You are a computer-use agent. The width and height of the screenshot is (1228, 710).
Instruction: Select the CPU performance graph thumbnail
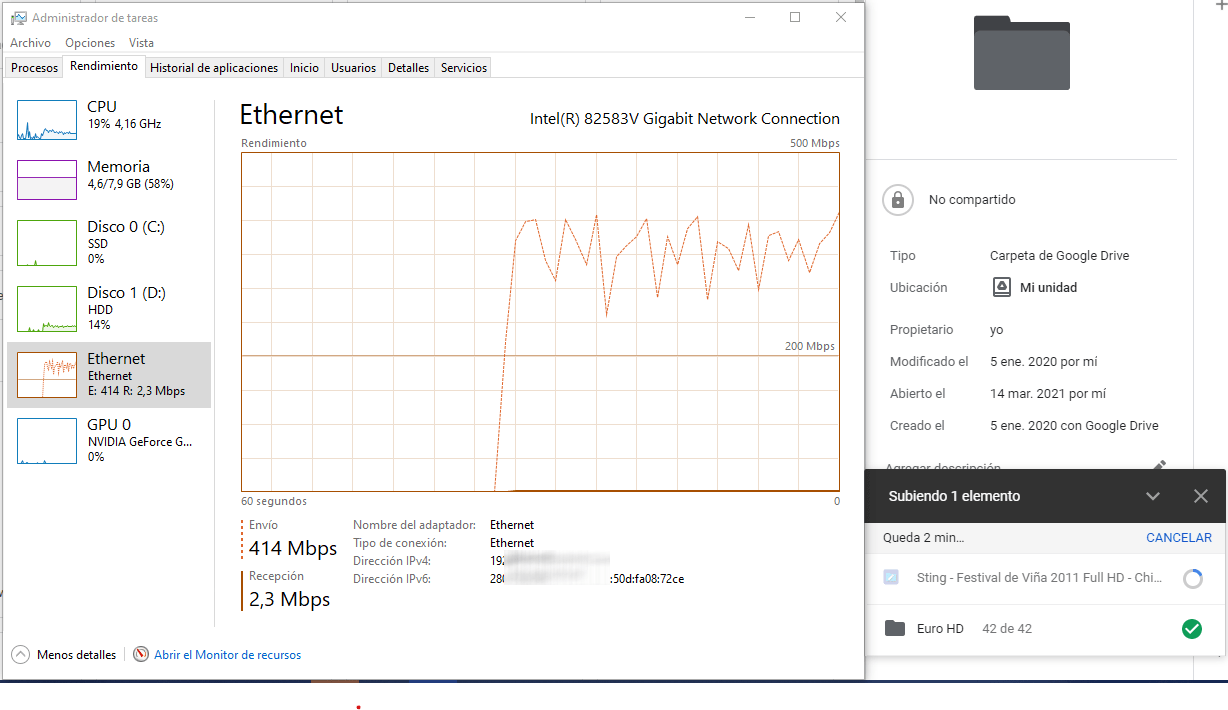tap(47, 120)
